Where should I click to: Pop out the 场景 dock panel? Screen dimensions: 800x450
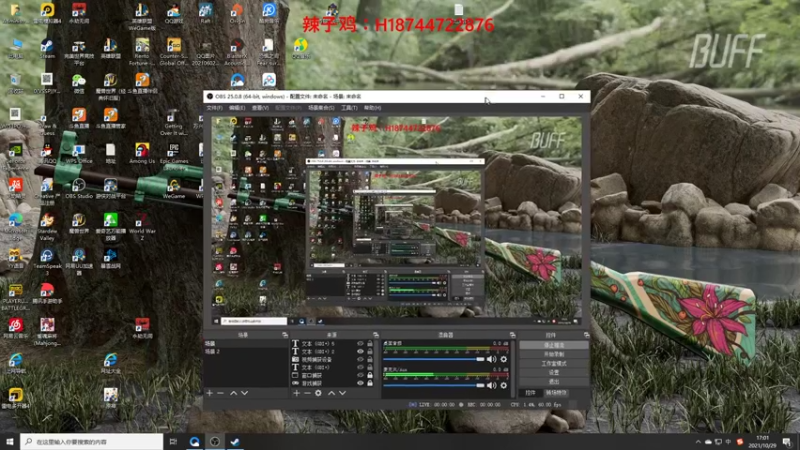point(285,335)
